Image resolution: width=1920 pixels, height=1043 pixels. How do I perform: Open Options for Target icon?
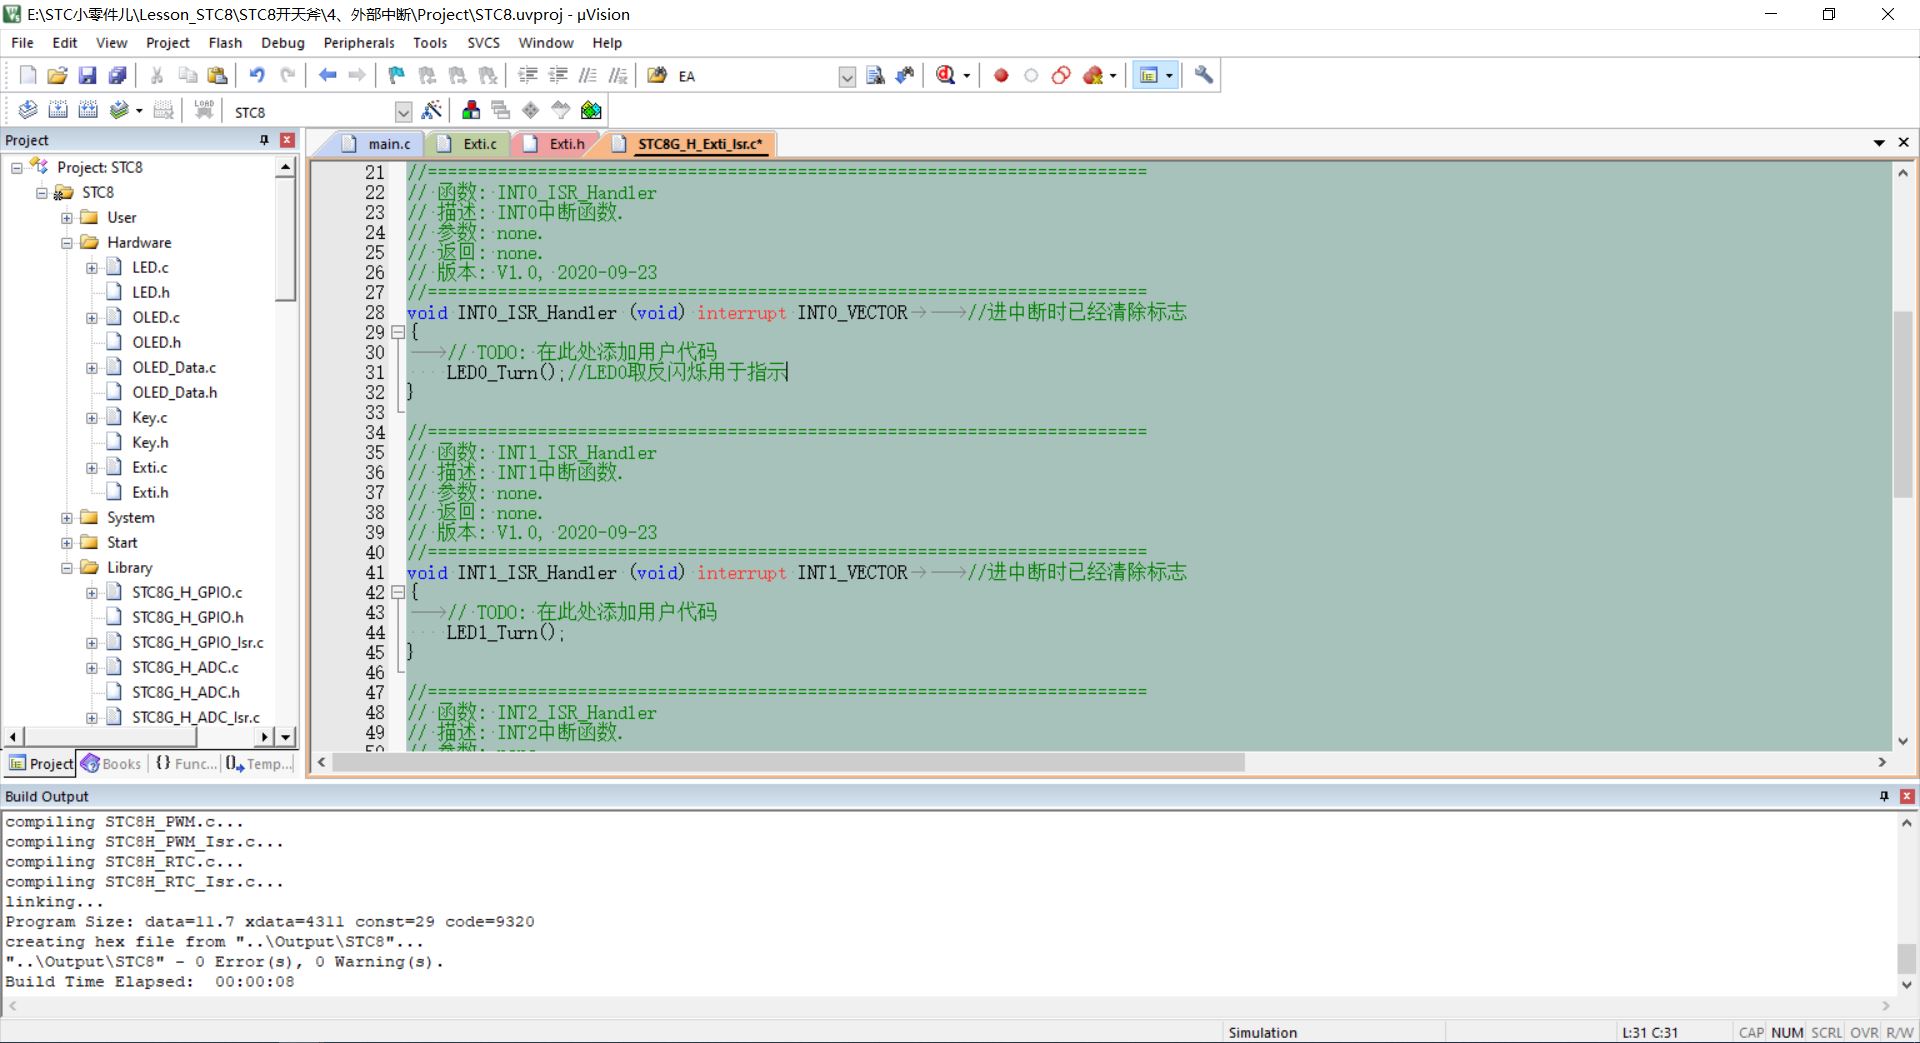432,110
